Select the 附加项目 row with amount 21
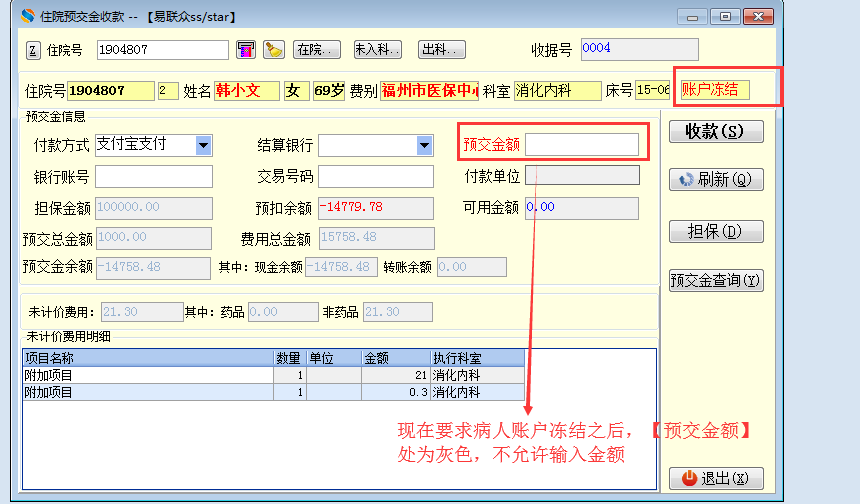This screenshot has width=860, height=504. pyautogui.click(x=274, y=375)
